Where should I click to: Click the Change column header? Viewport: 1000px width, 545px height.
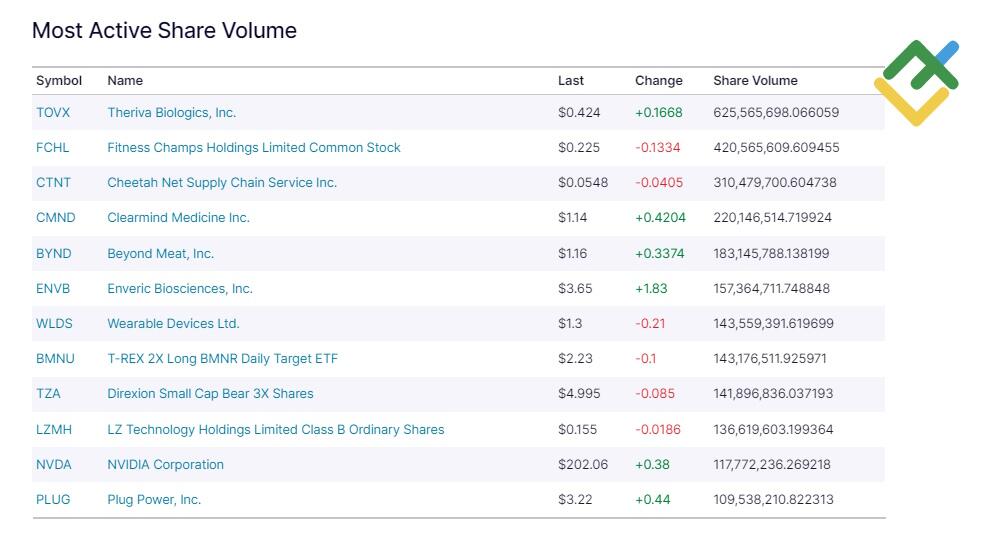click(x=659, y=81)
